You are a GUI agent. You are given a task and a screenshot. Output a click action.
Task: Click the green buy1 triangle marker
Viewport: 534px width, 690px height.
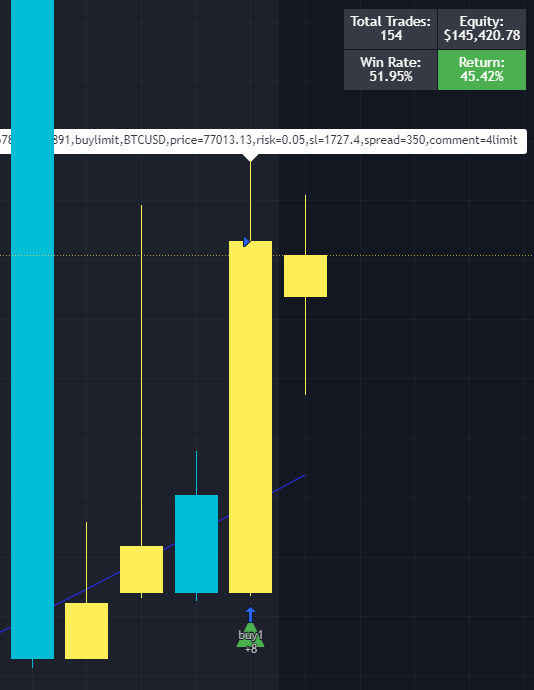coord(250,635)
